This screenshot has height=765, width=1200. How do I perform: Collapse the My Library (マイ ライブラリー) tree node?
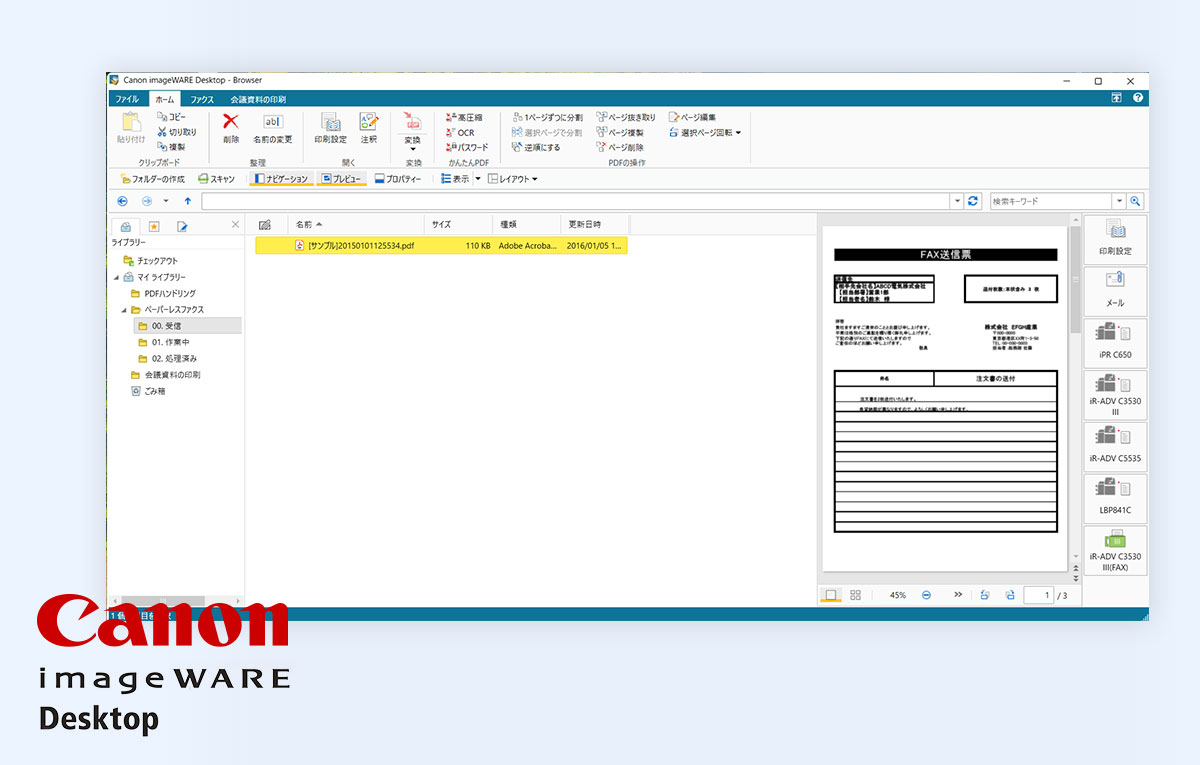click(116, 277)
